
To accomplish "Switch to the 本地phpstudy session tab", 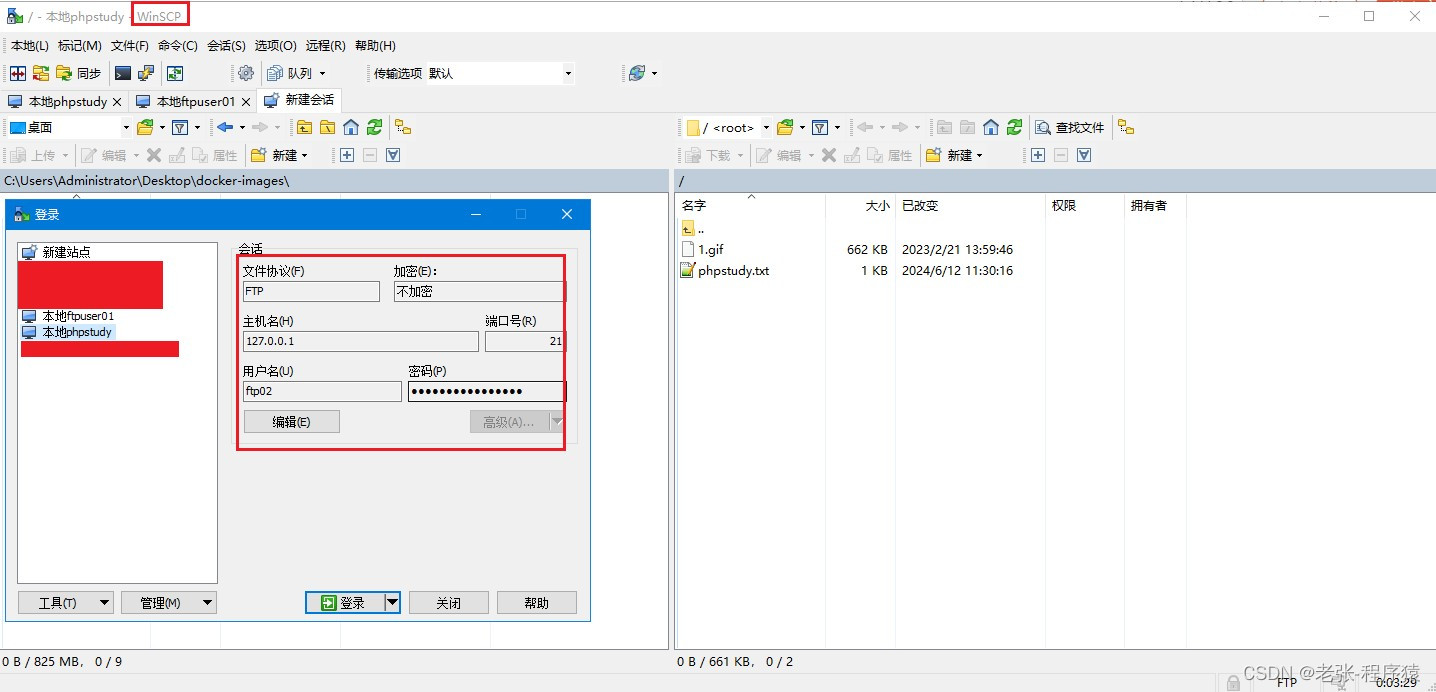I will pyautogui.click(x=59, y=101).
